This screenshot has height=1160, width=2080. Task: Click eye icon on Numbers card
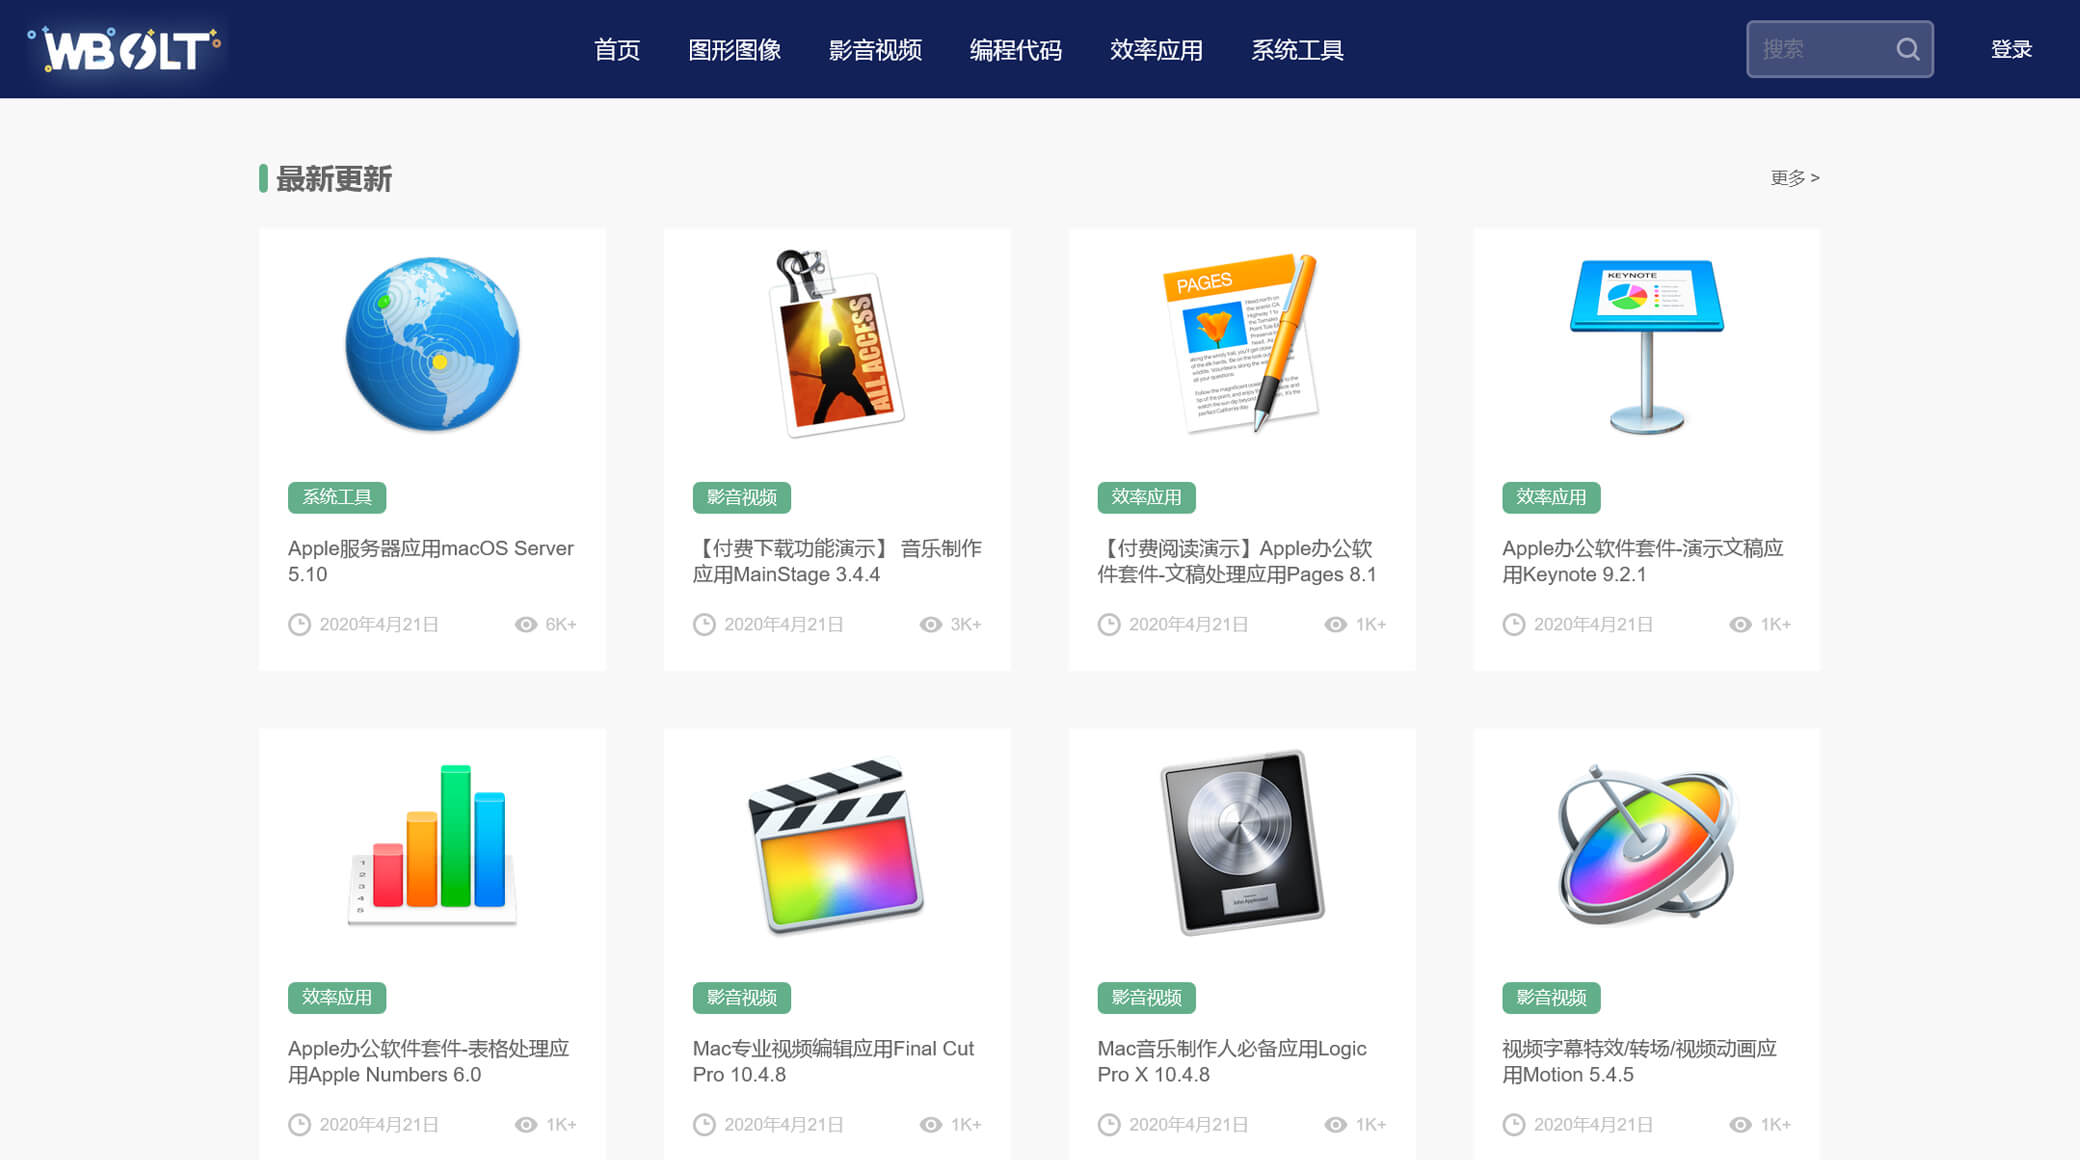[x=526, y=1124]
